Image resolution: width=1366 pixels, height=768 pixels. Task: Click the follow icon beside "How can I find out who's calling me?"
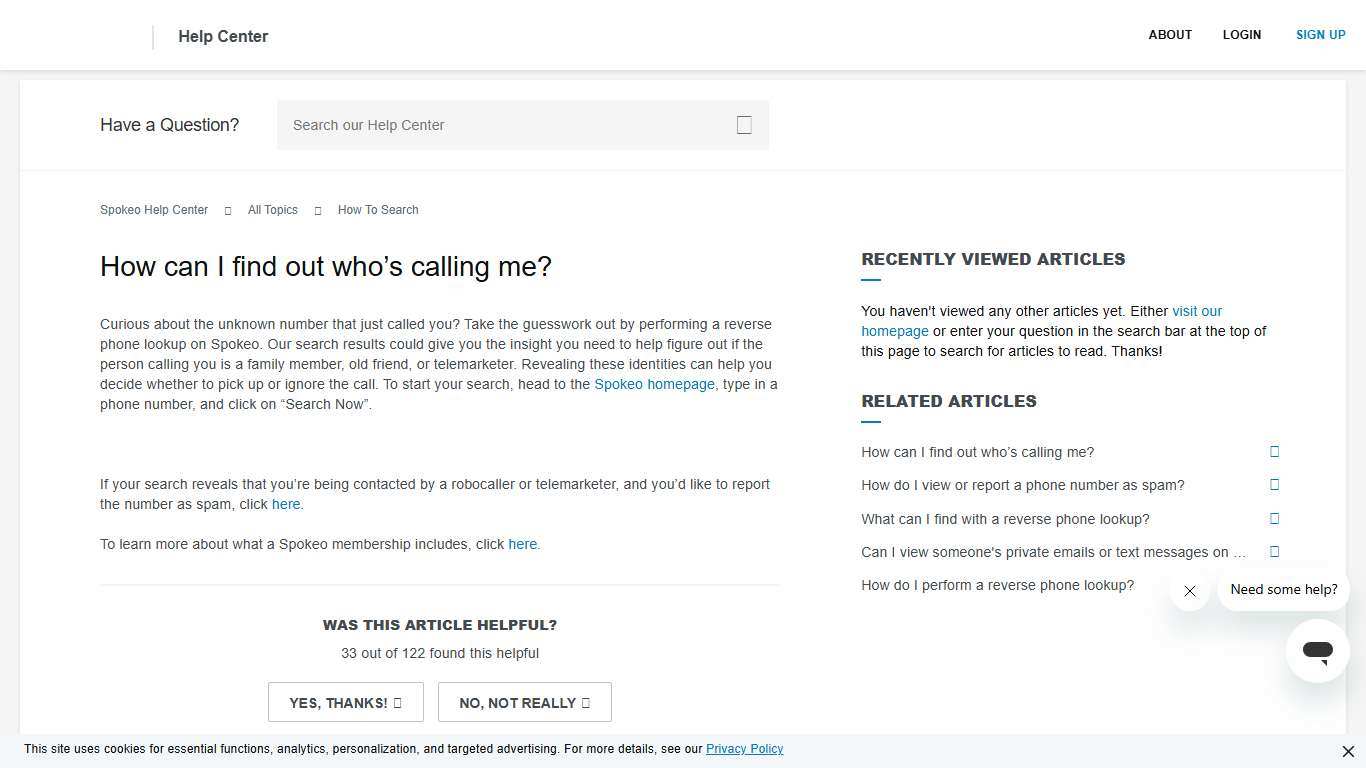tap(1274, 451)
